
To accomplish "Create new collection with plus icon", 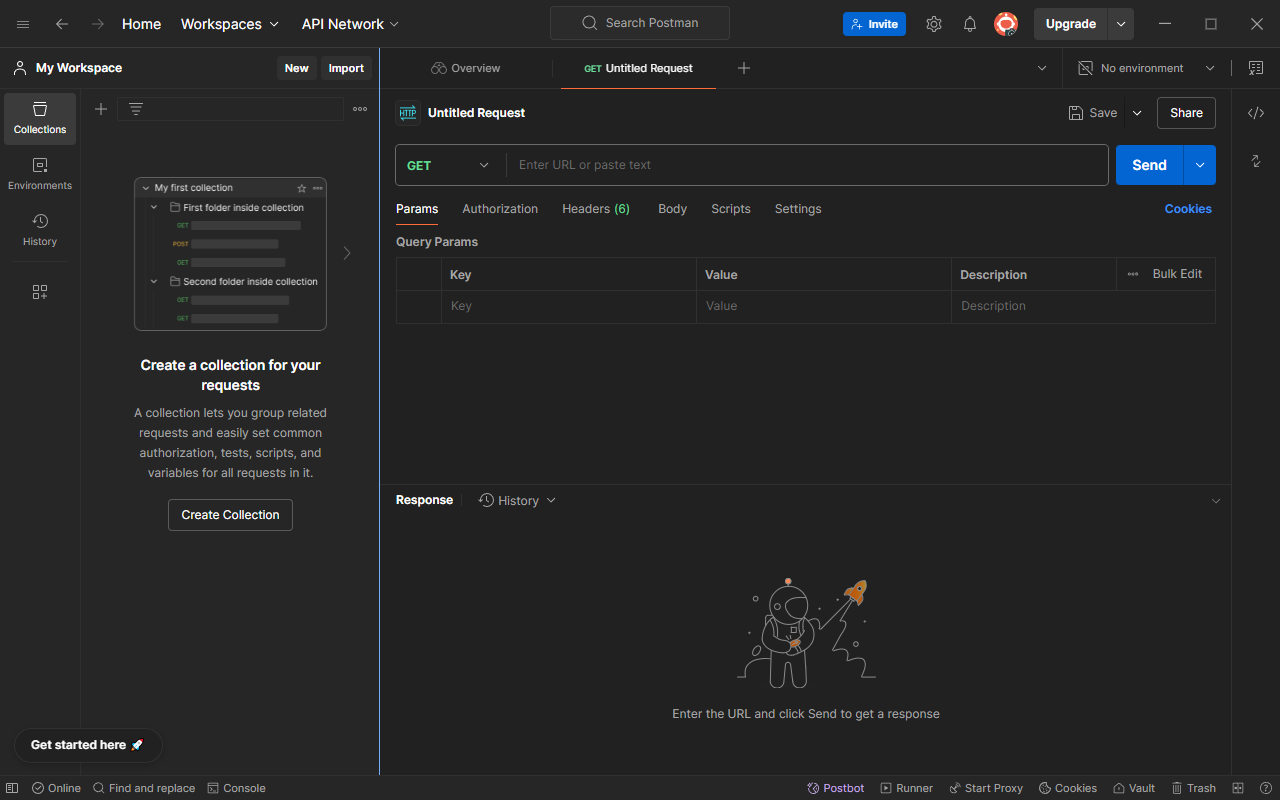I will pyautogui.click(x=101, y=109).
